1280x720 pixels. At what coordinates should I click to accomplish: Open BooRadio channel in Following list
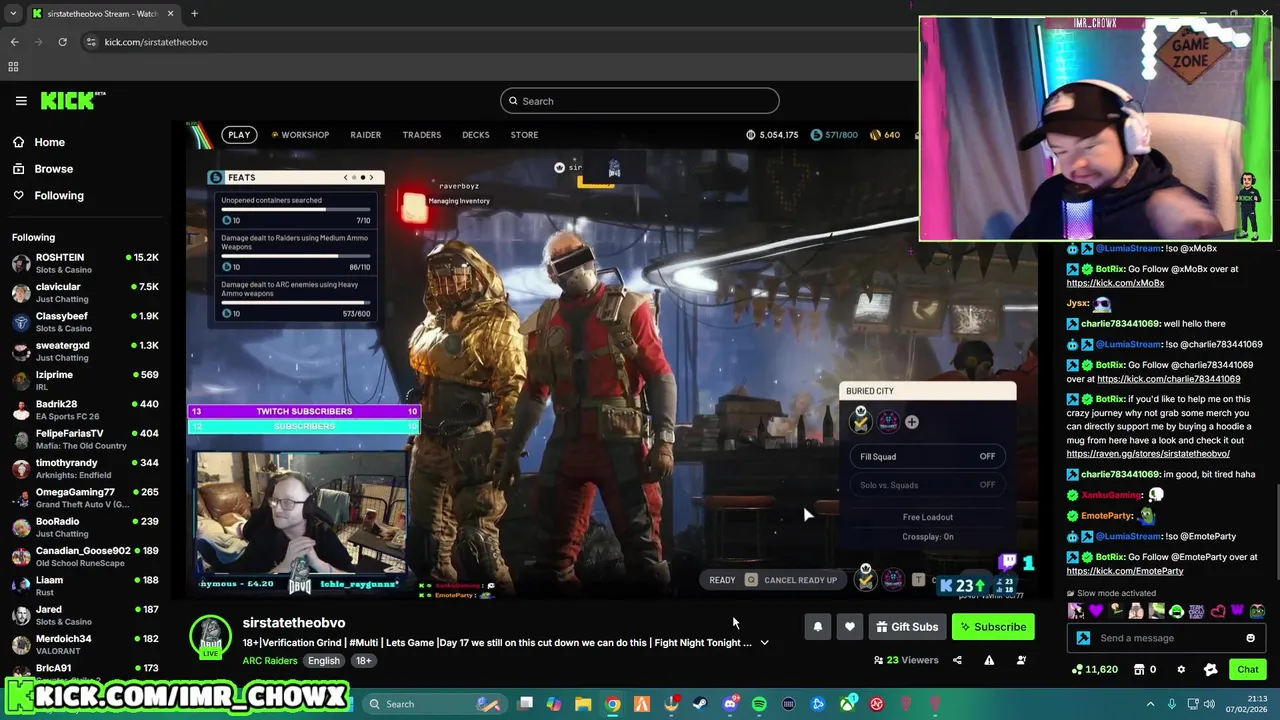(85, 527)
